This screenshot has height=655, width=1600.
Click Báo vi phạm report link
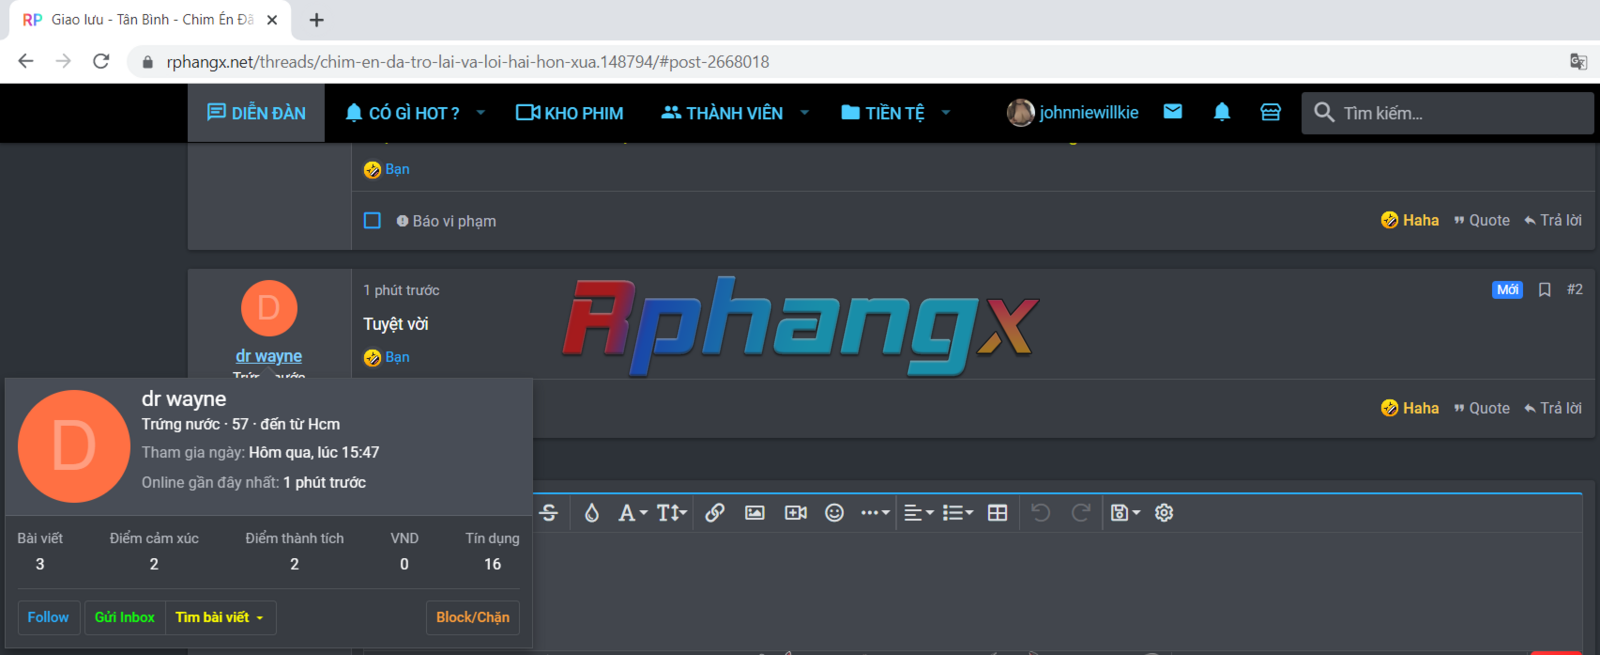(x=446, y=221)
